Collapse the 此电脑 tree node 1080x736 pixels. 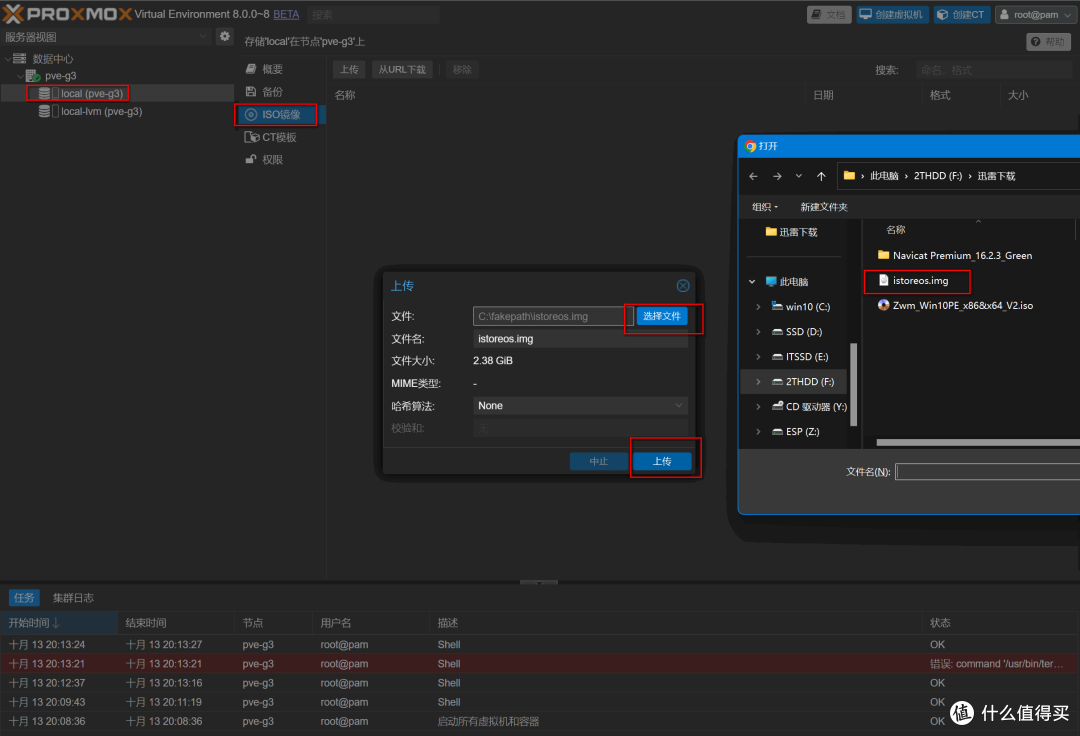pyautogui.click(x=752, y=282)
